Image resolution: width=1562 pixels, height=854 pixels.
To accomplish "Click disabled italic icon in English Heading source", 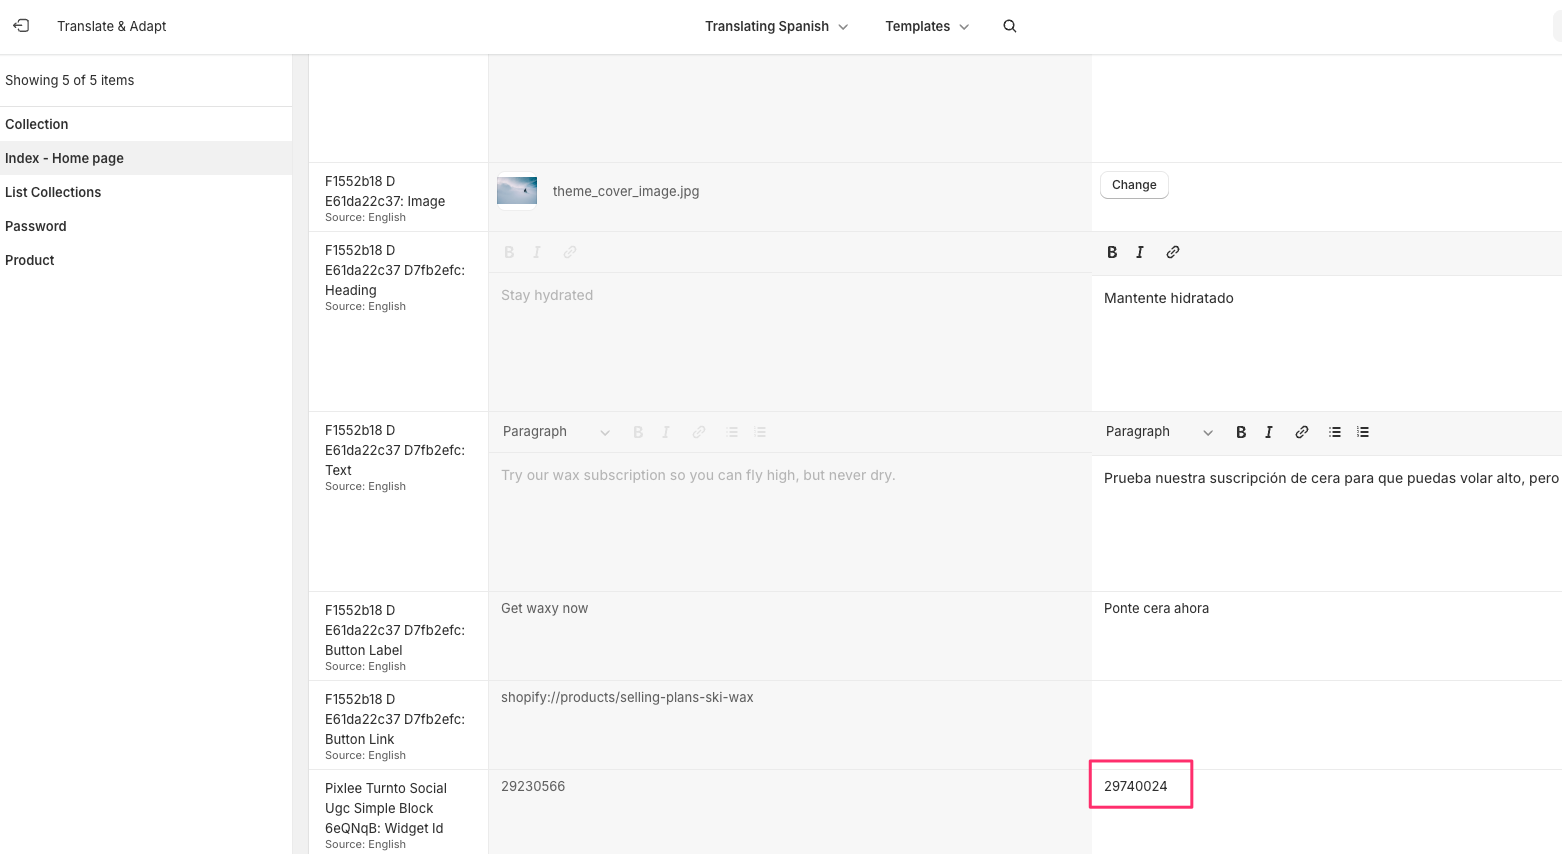I will tap(537, 252).
